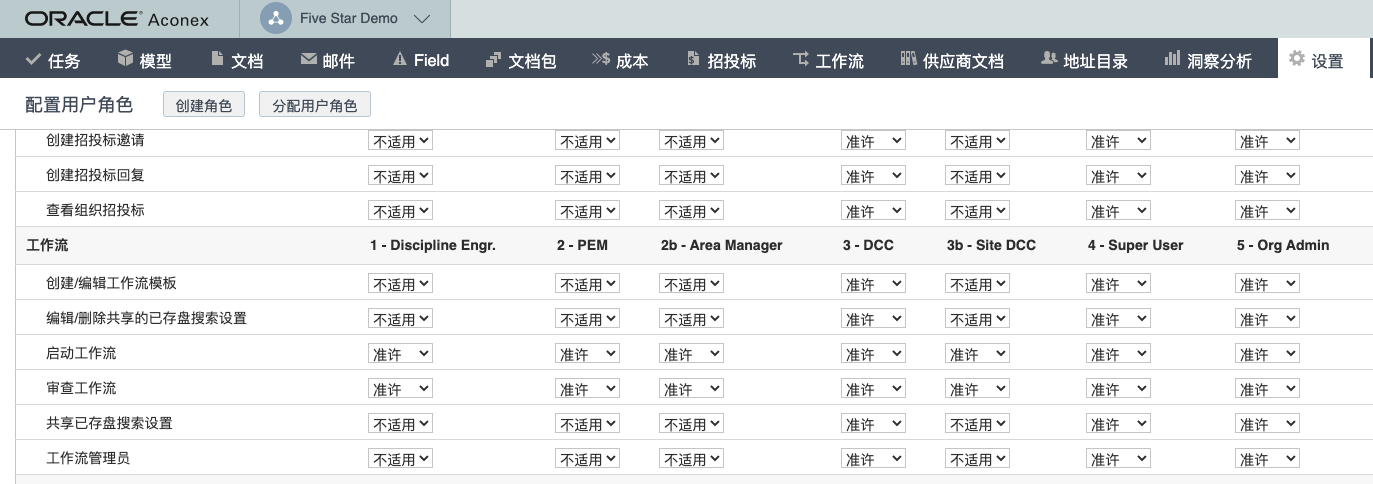Click the 1 - Discipline Engr. column header

(433, 245)
